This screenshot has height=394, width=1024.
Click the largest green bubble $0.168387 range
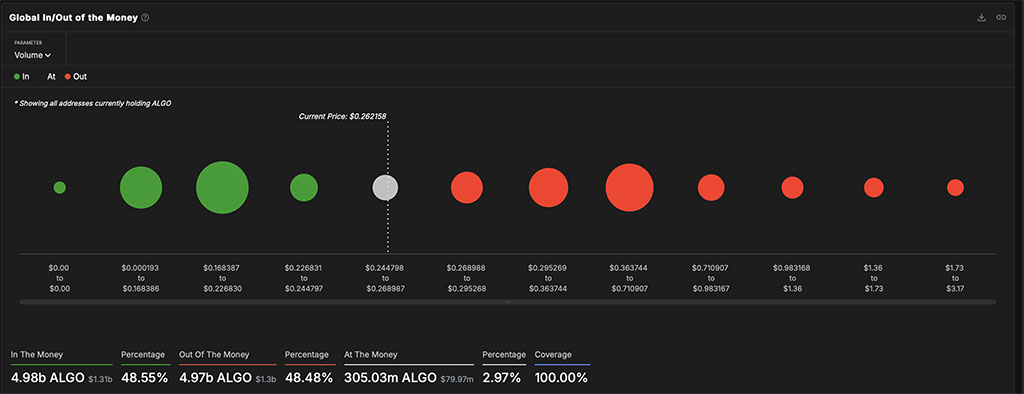click(222, 188)
